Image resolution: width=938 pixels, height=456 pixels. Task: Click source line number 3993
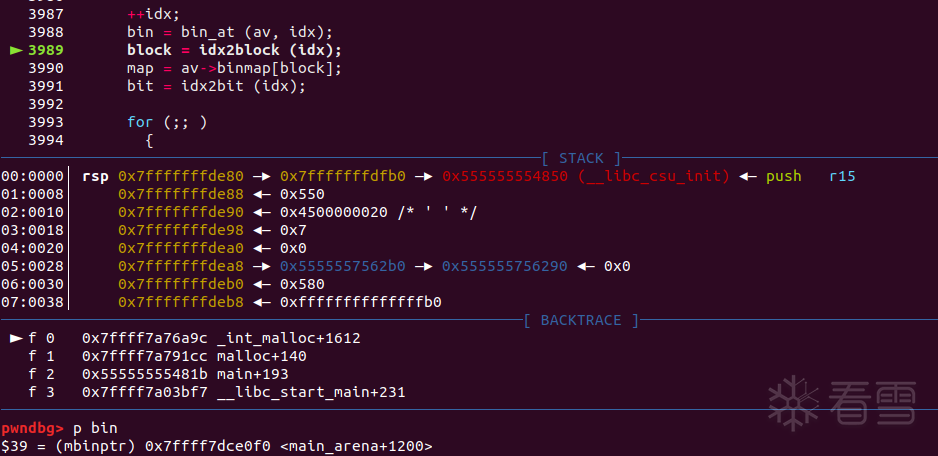point(46,122)
